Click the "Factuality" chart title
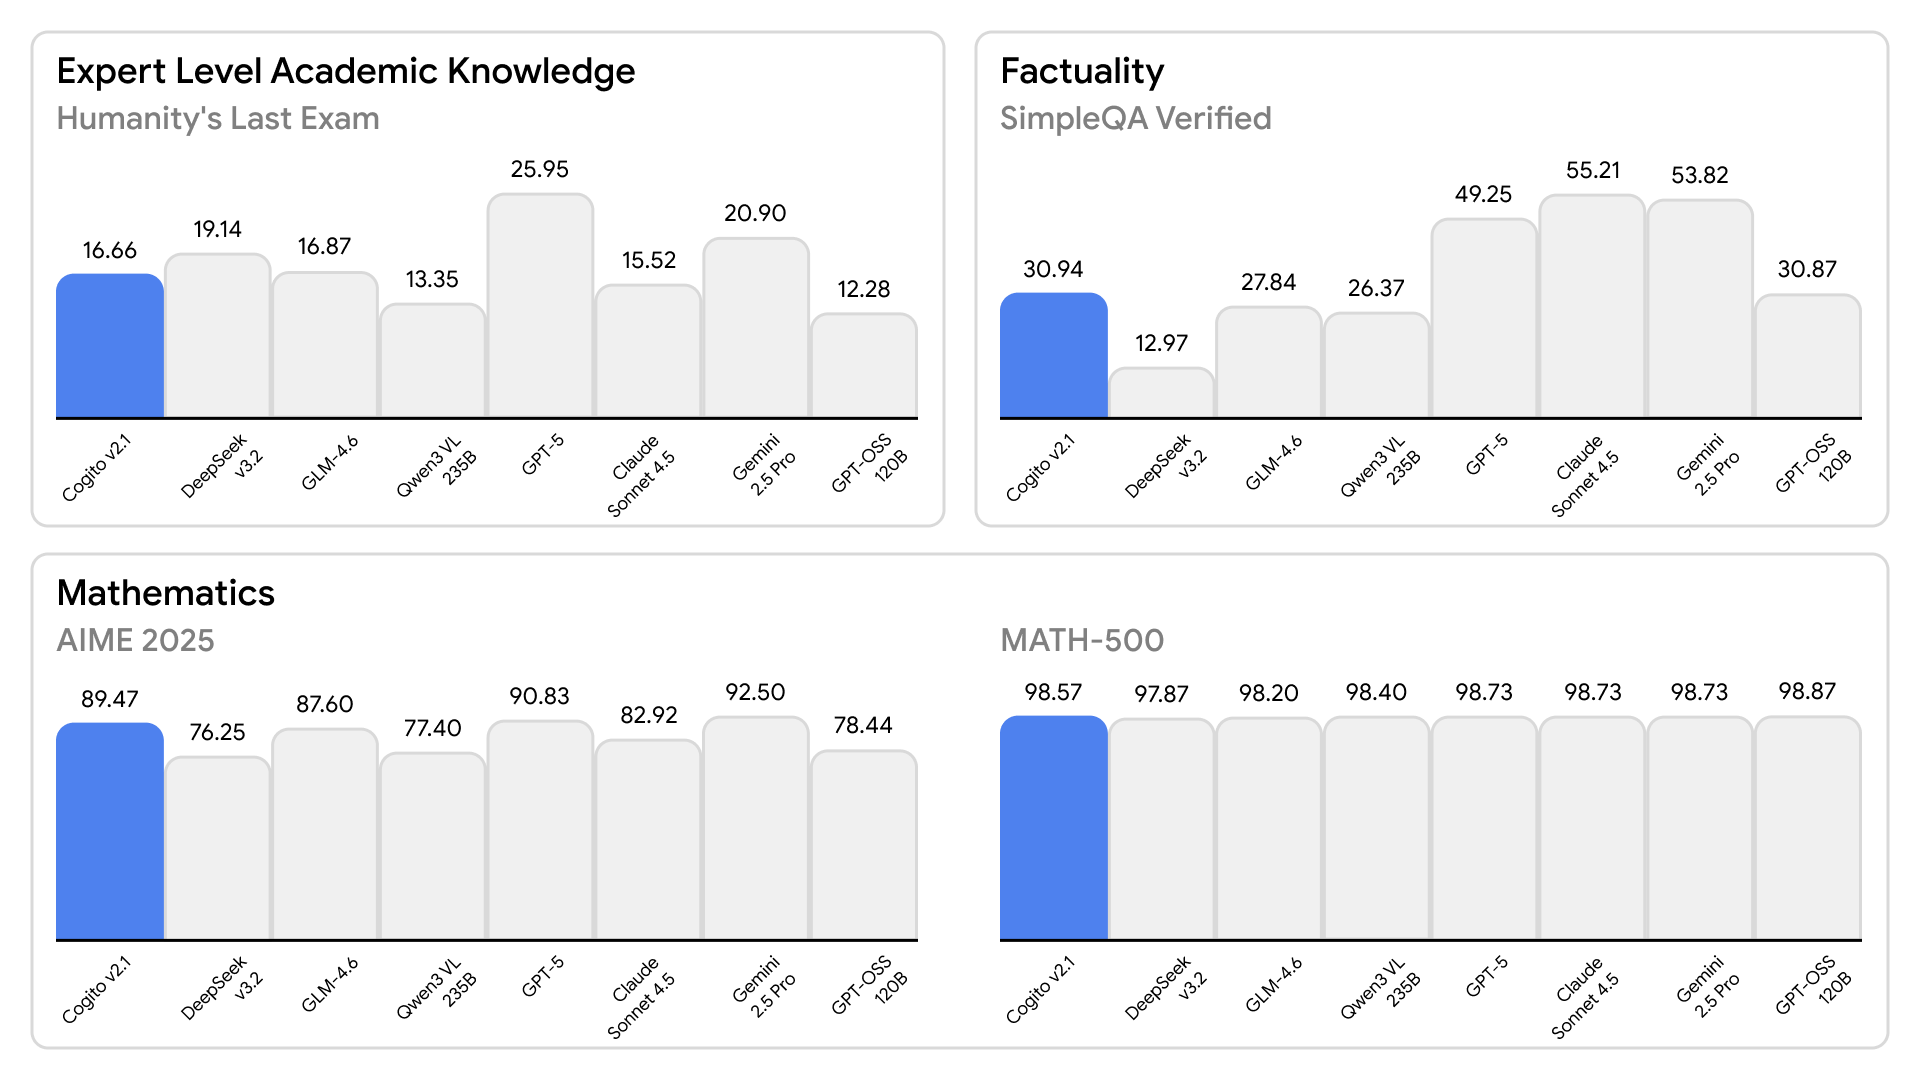This screenshot has height=1080, width=1920. (1082, 72)
